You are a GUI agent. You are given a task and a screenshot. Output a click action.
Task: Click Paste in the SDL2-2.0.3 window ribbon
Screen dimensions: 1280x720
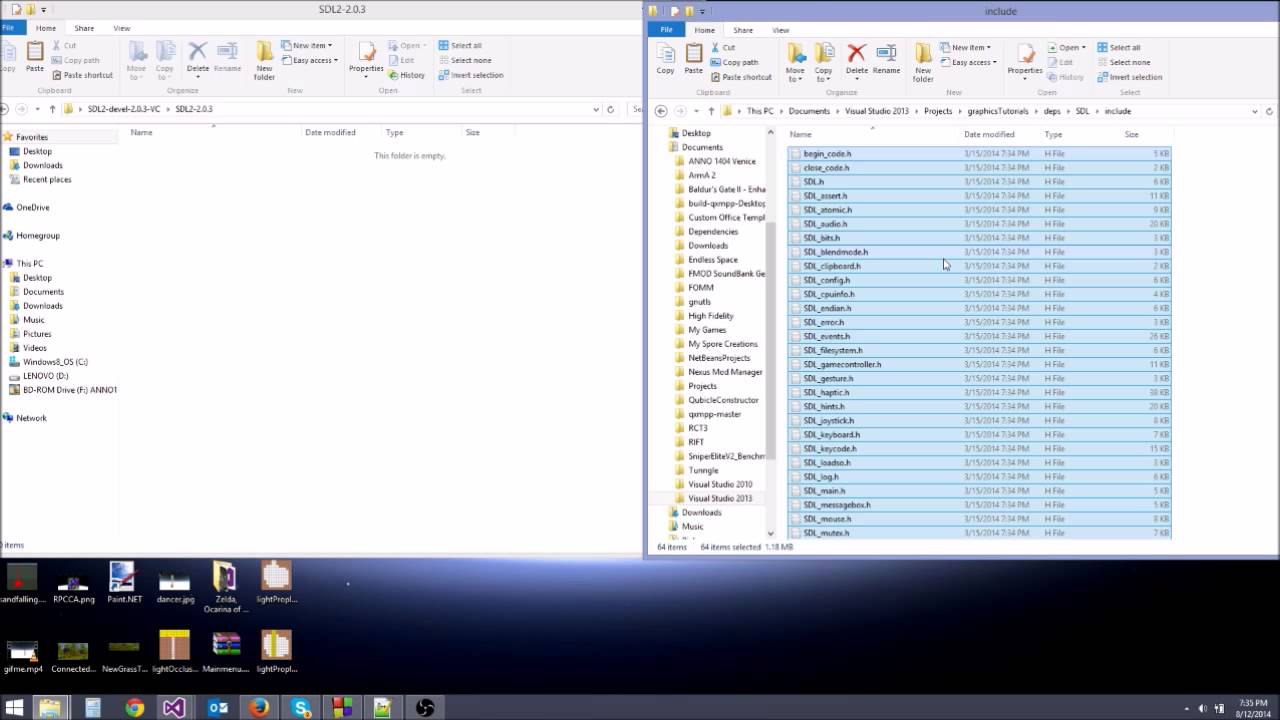click(35, 57)
